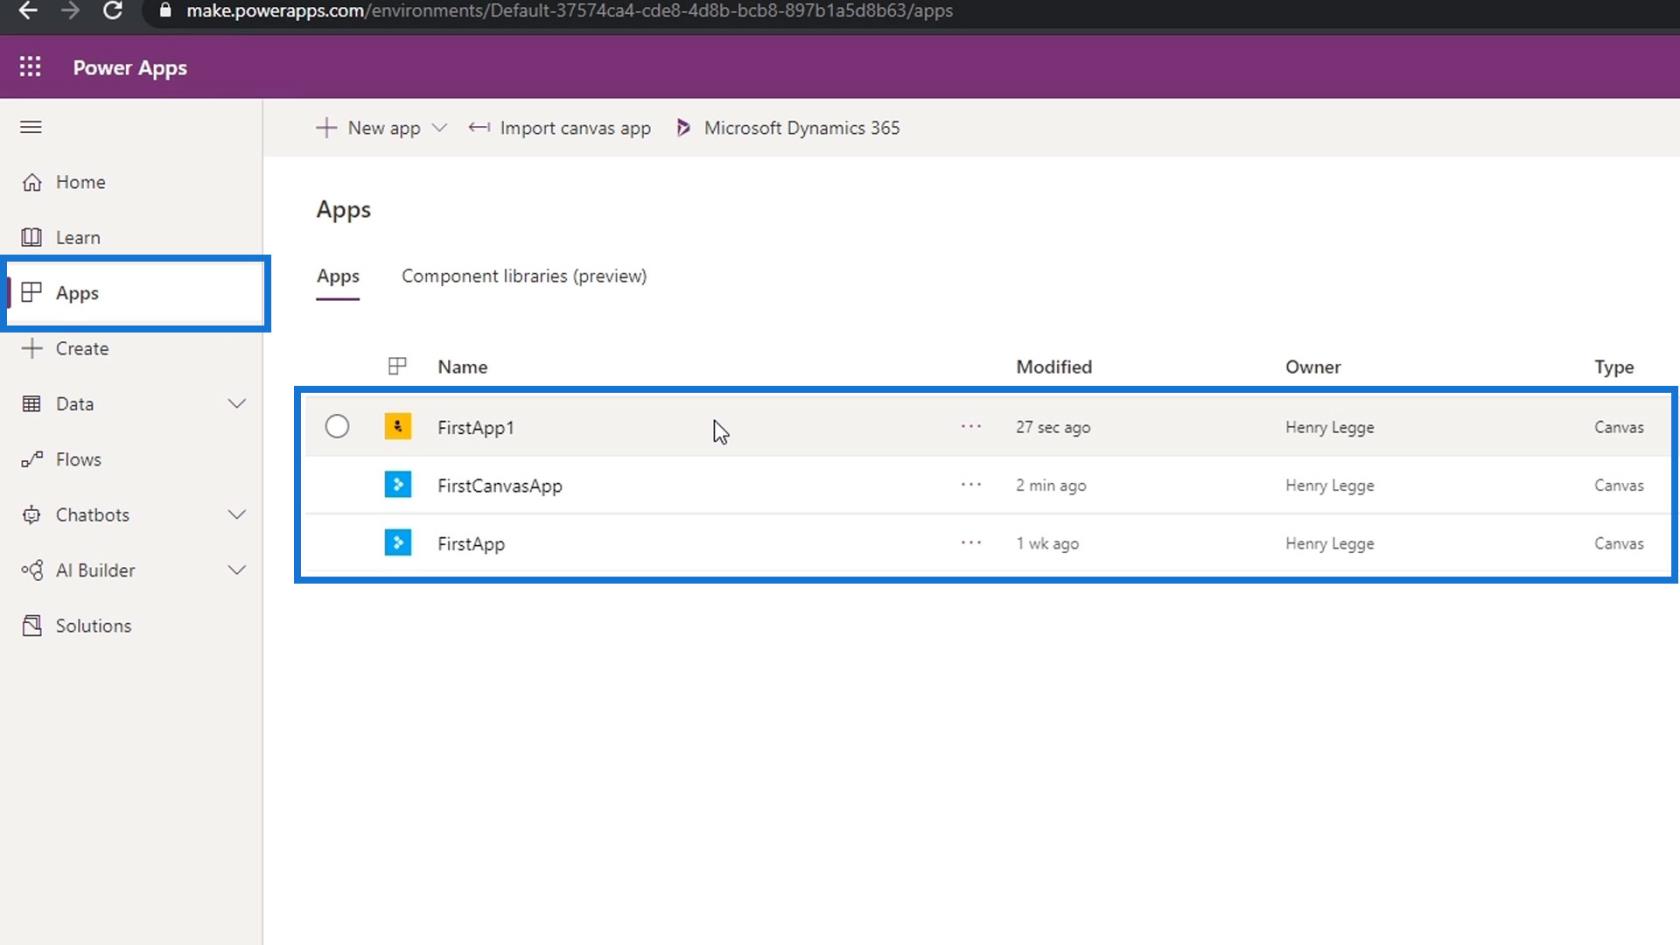1680x945 pixels.
Task: Expand the Chatbots section chevron
Action: pos(237,515)
